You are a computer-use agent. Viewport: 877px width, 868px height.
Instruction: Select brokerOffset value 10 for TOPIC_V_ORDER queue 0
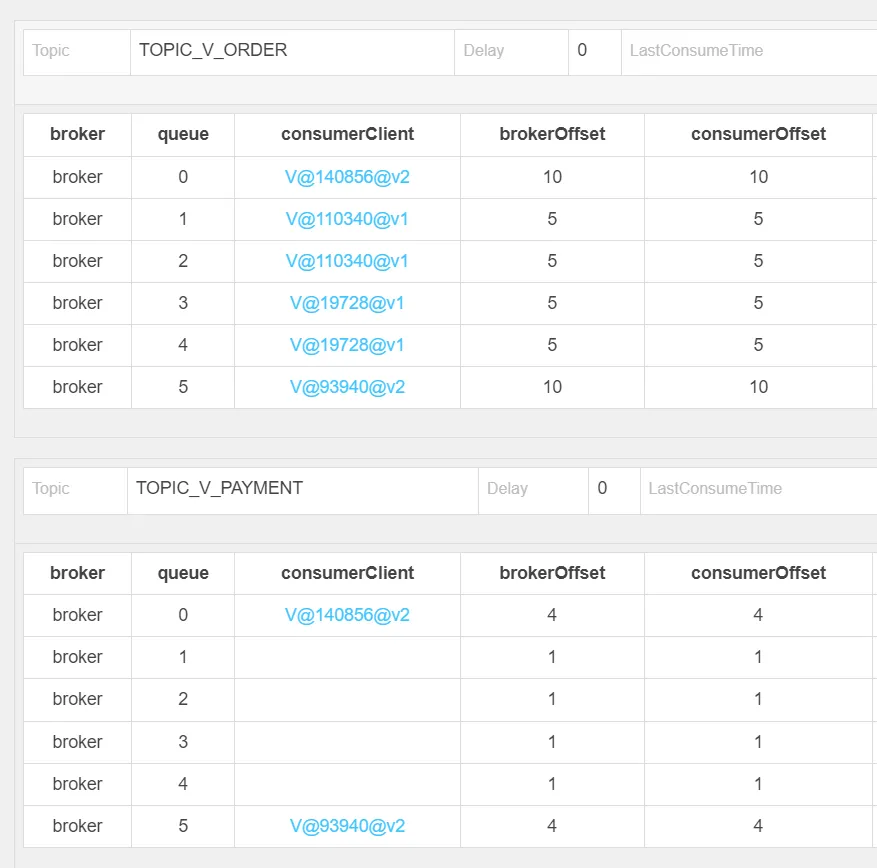click(x=552, y=177)
